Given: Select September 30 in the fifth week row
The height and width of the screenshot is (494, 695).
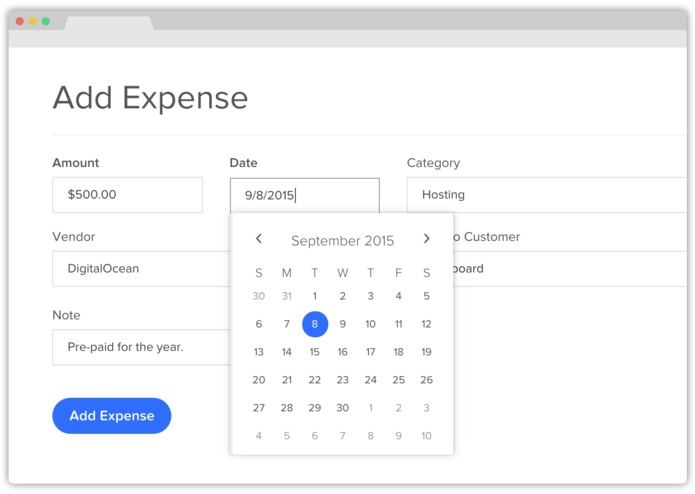Looking at the screenshot, I should coord(343,408).
